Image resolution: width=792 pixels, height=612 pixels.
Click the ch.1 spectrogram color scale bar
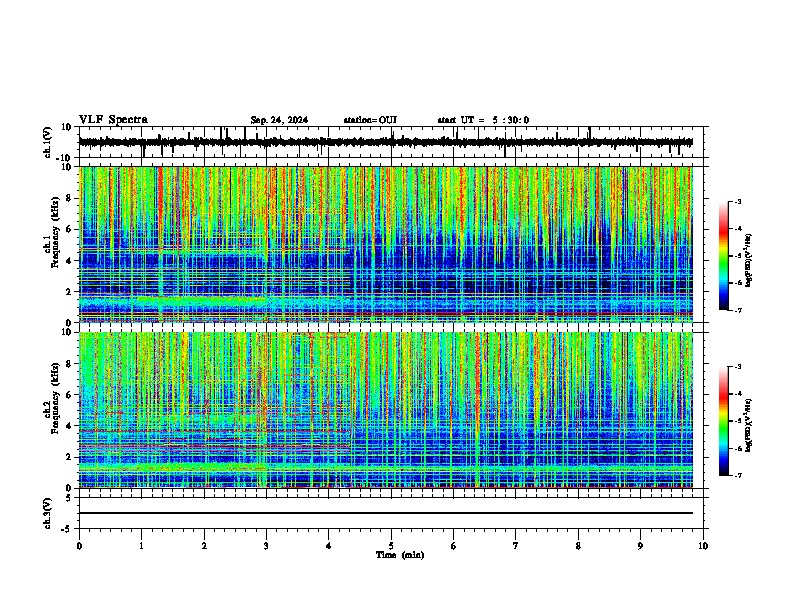(x=724, y=256)
